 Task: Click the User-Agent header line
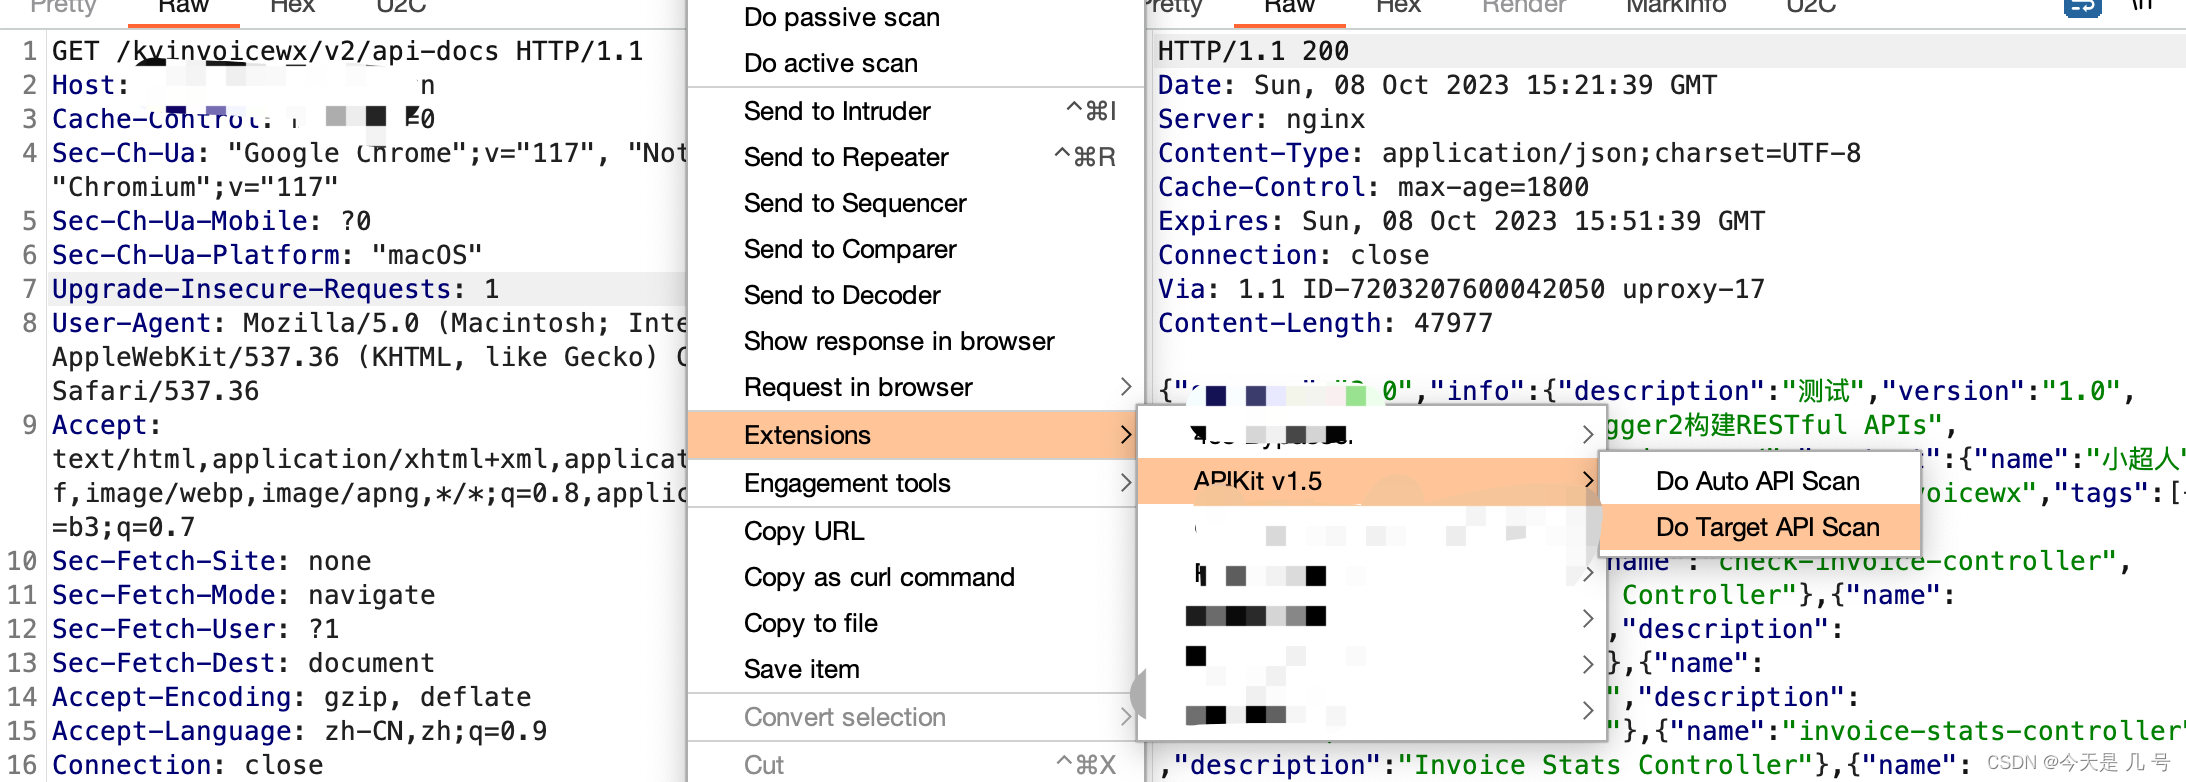369,323
